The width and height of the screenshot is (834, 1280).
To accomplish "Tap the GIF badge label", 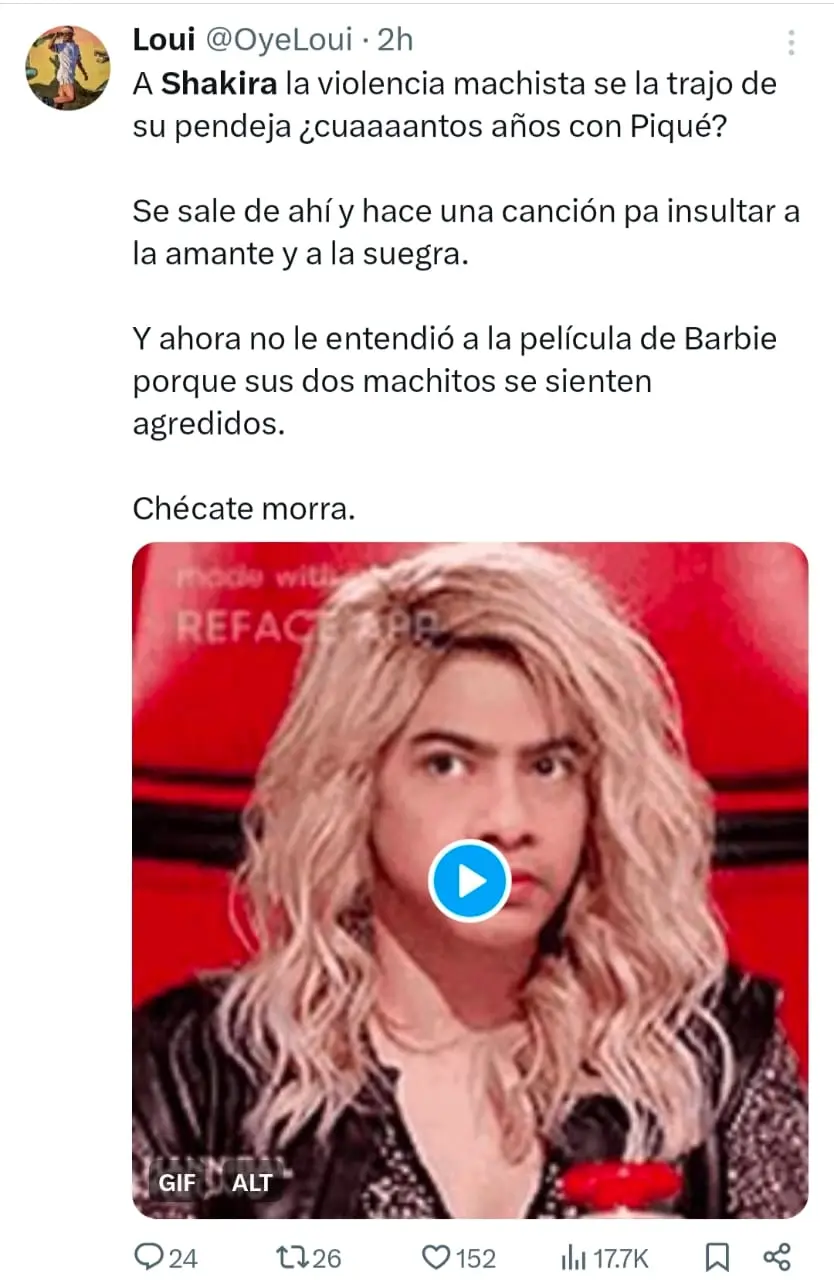I will [177, 1183].
